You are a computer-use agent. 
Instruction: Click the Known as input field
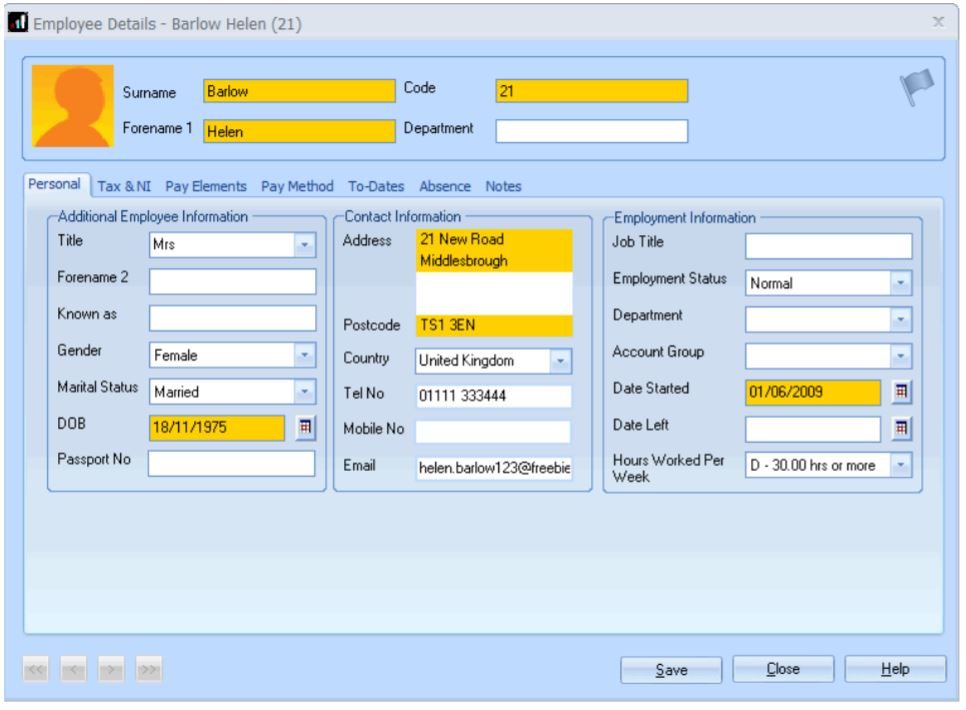coord(232,318)
